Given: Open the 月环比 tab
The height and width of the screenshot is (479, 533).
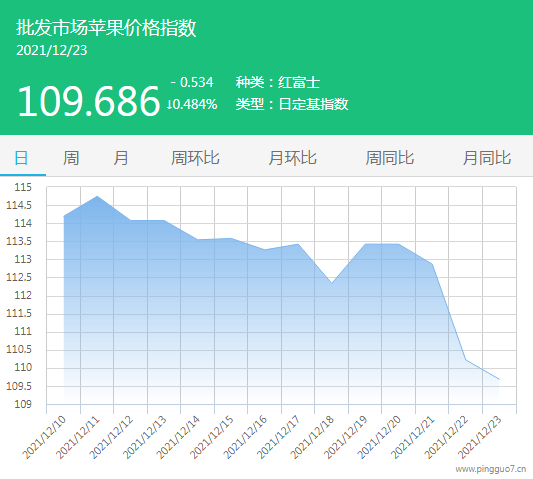Looking at the screenshot, I should click(x=292, y=158).
